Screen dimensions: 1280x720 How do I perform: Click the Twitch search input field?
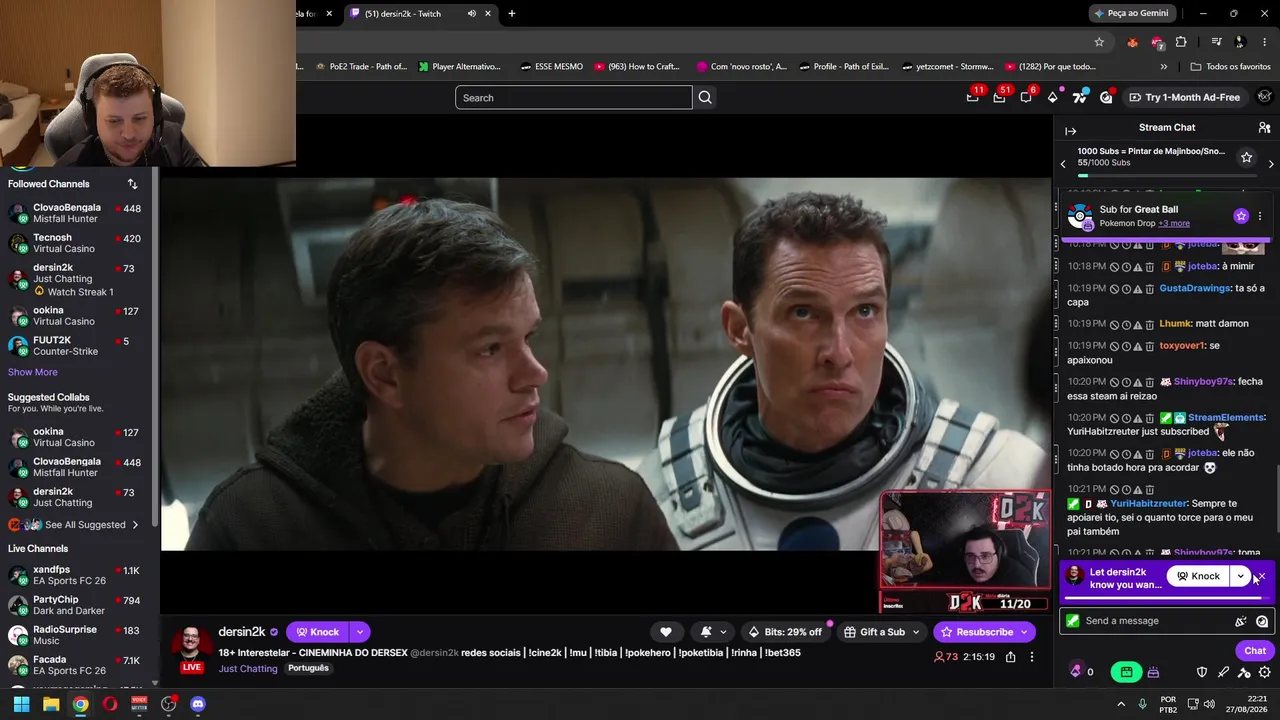pos(574,97)
